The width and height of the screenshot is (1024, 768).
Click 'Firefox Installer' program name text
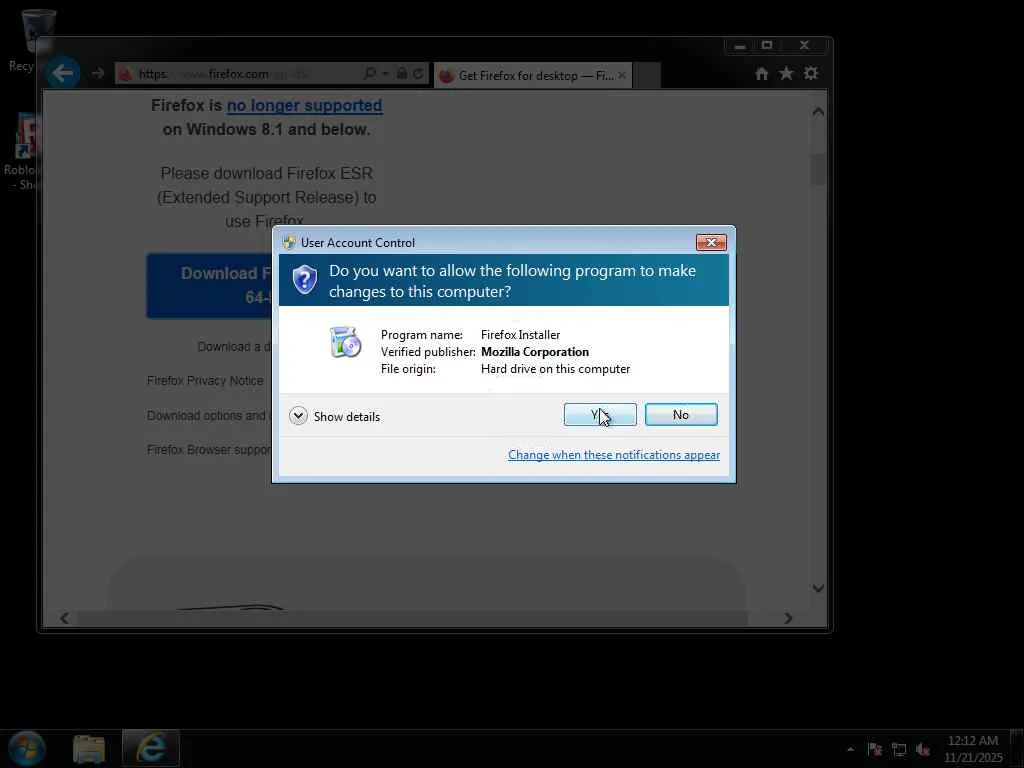coord(520,335)
